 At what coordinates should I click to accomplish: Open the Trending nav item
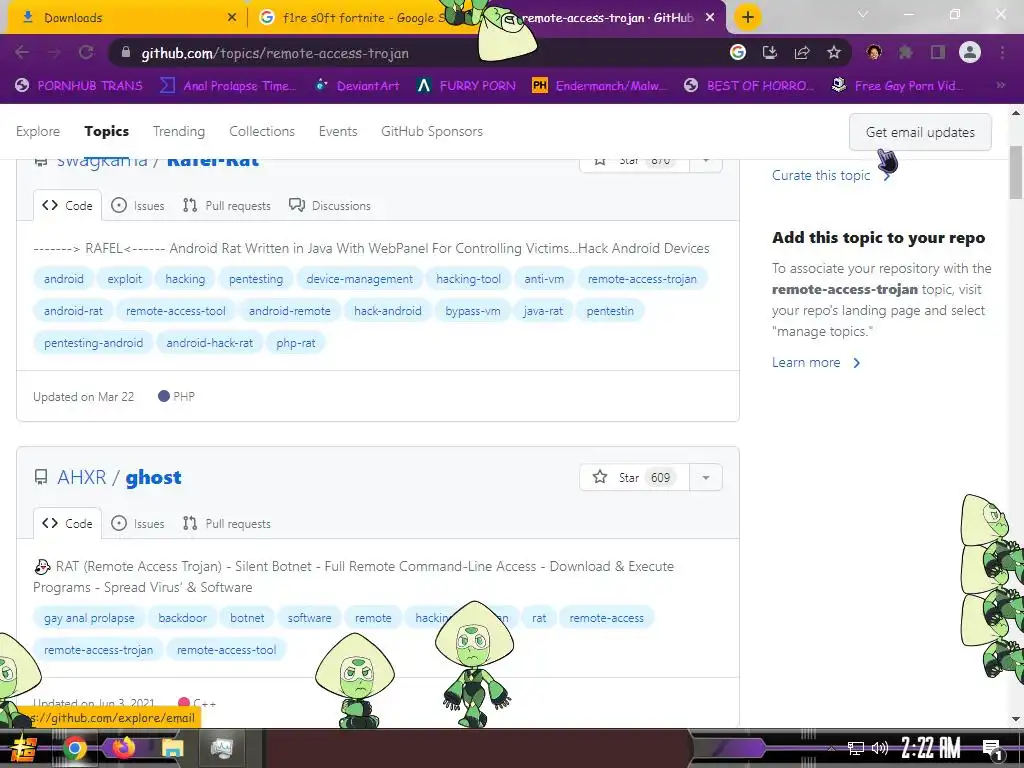pyautogui.click(x=179, y=131)
